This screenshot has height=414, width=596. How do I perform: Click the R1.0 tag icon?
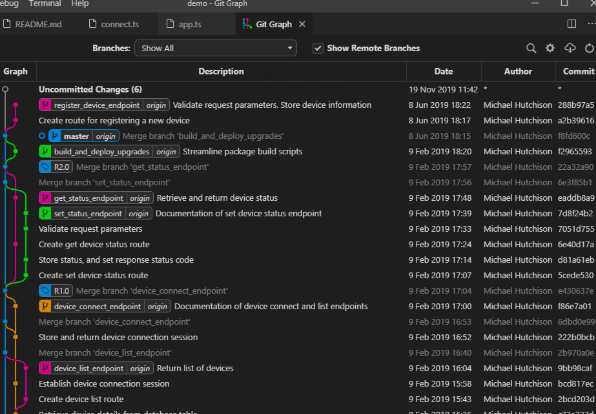coord(45,291)
